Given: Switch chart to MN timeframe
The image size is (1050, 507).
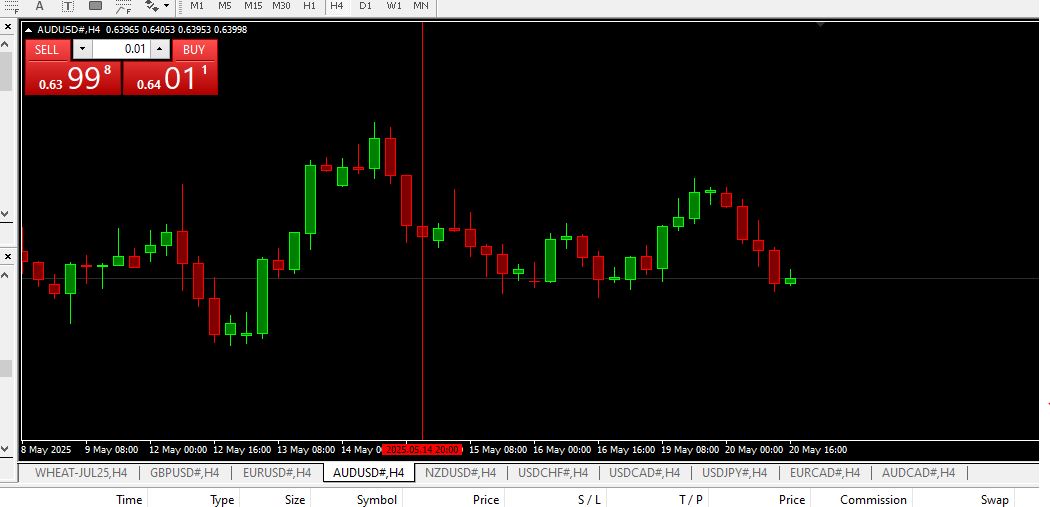Looking at the screenshot, I should pos(421,5).
